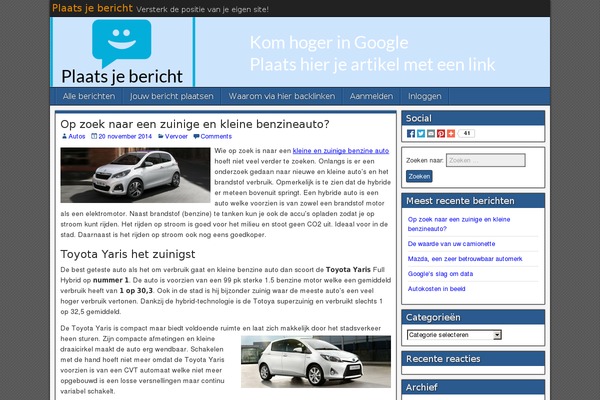
Task: Open Alle berichten menu item
Action: [x=89, y=96]
